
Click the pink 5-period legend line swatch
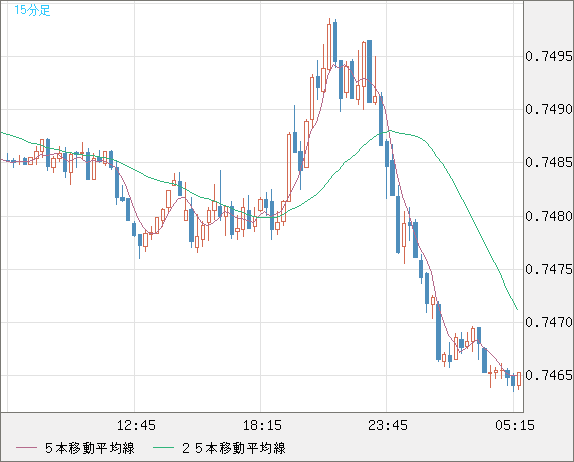[x=26, y=448]
